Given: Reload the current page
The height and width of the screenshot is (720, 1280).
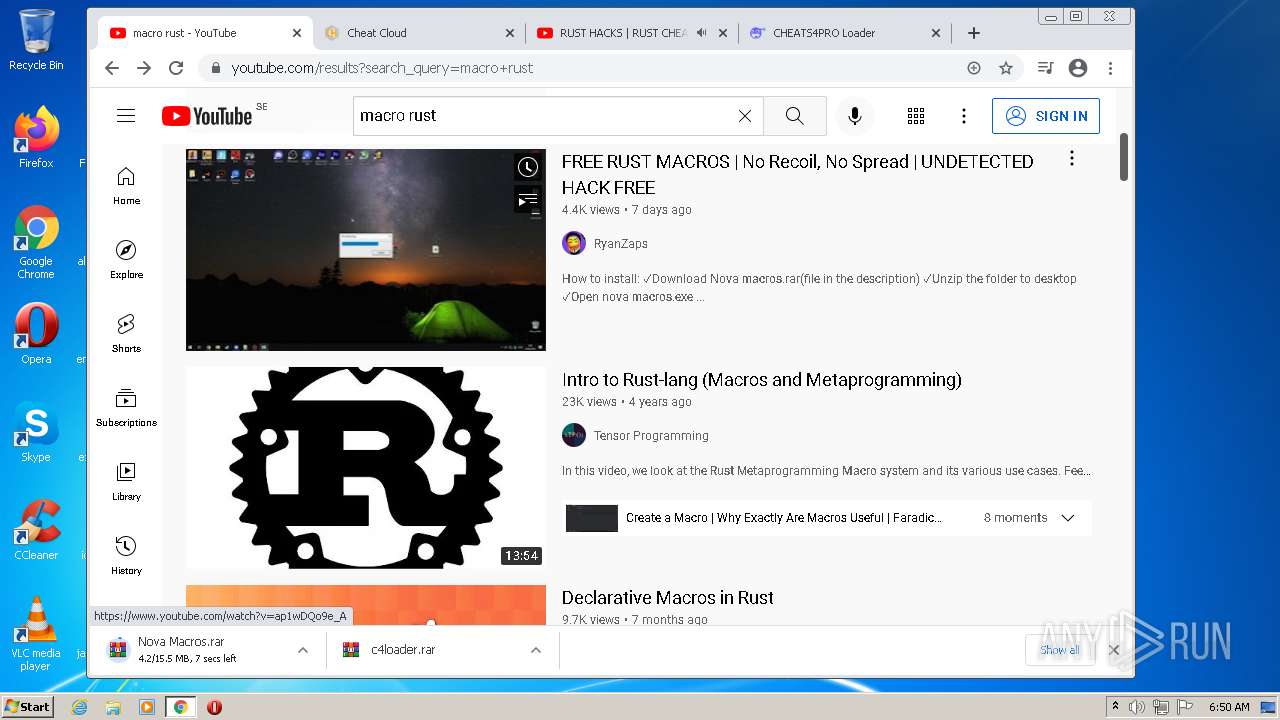Looking at the screenshot, I should pyautogui.click(x=176, y=68).
